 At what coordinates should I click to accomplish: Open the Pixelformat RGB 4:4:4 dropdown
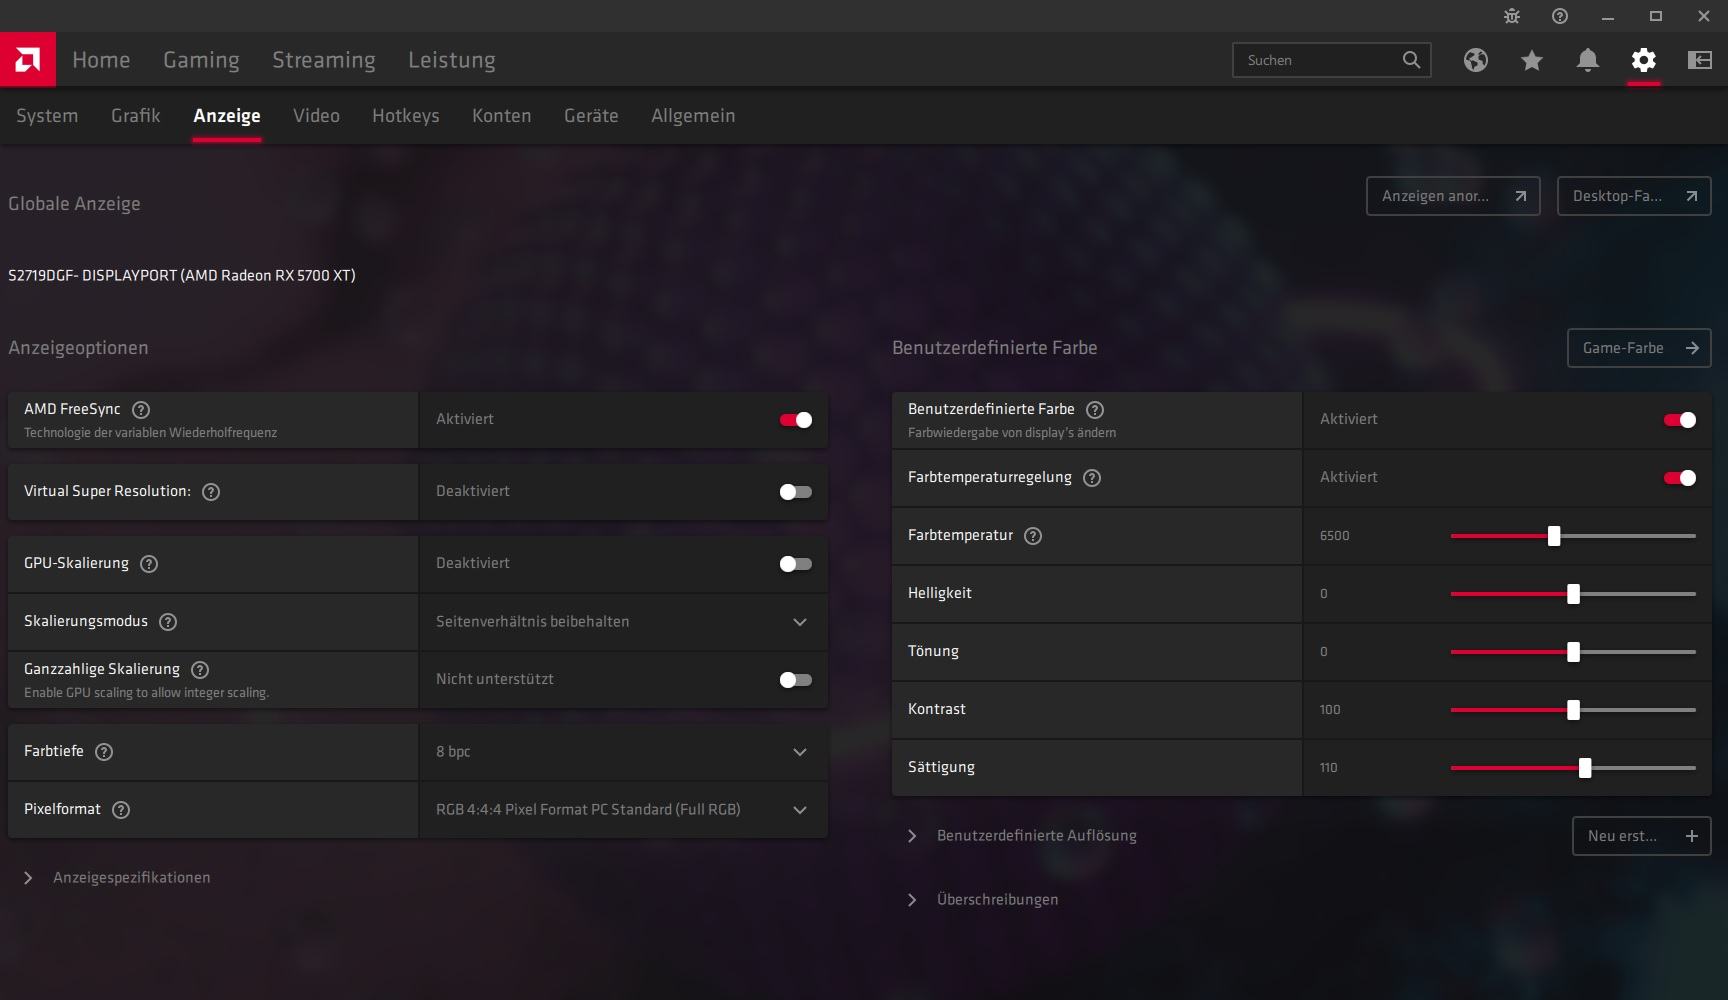click(623, 810)
